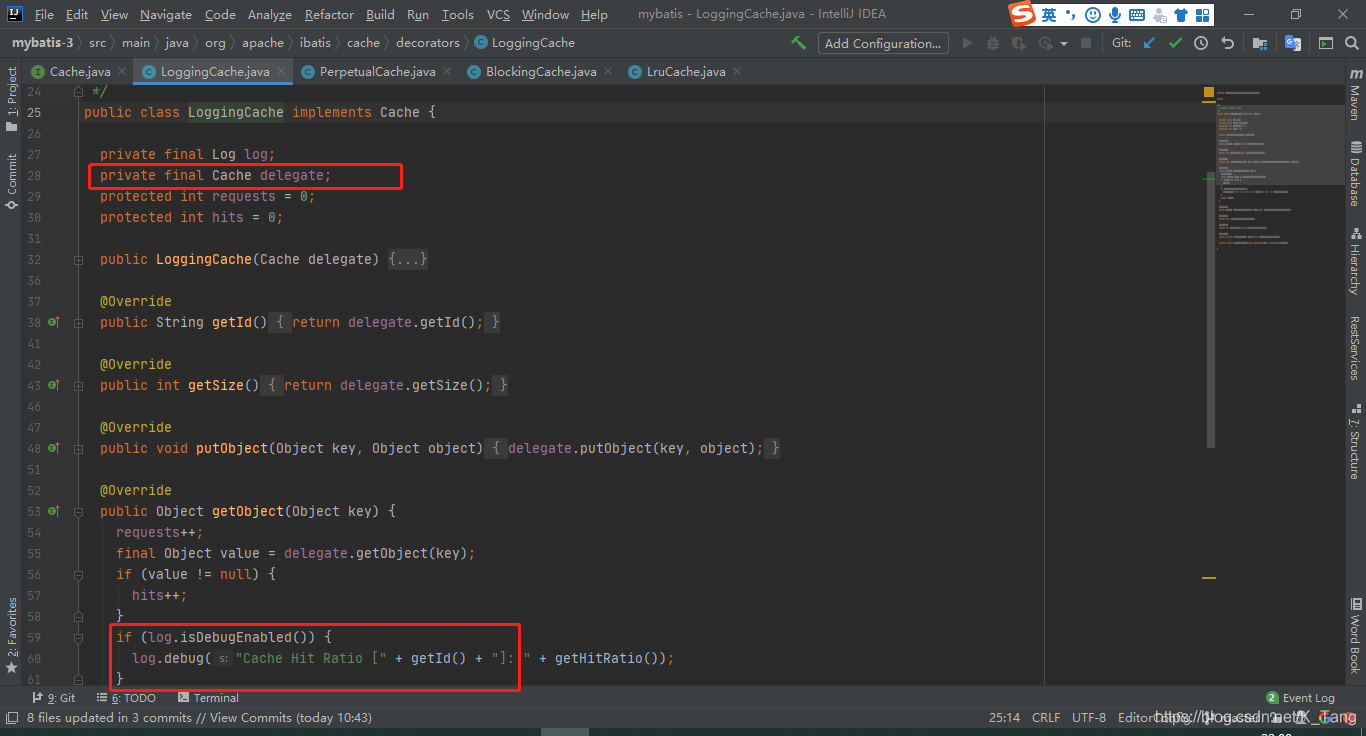Switch to the LruCache.java tab

[686, 71]
